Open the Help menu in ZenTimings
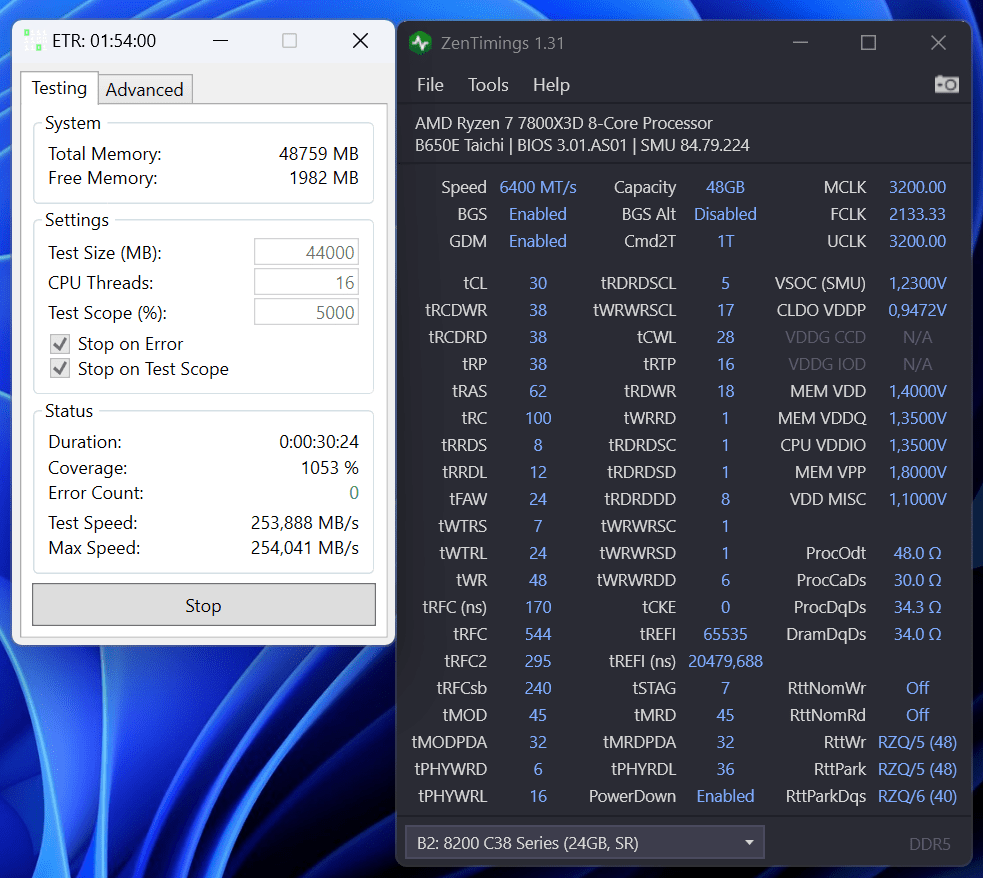Image resolution: width=983 pixels, height=878 pixels. point(551,85)
